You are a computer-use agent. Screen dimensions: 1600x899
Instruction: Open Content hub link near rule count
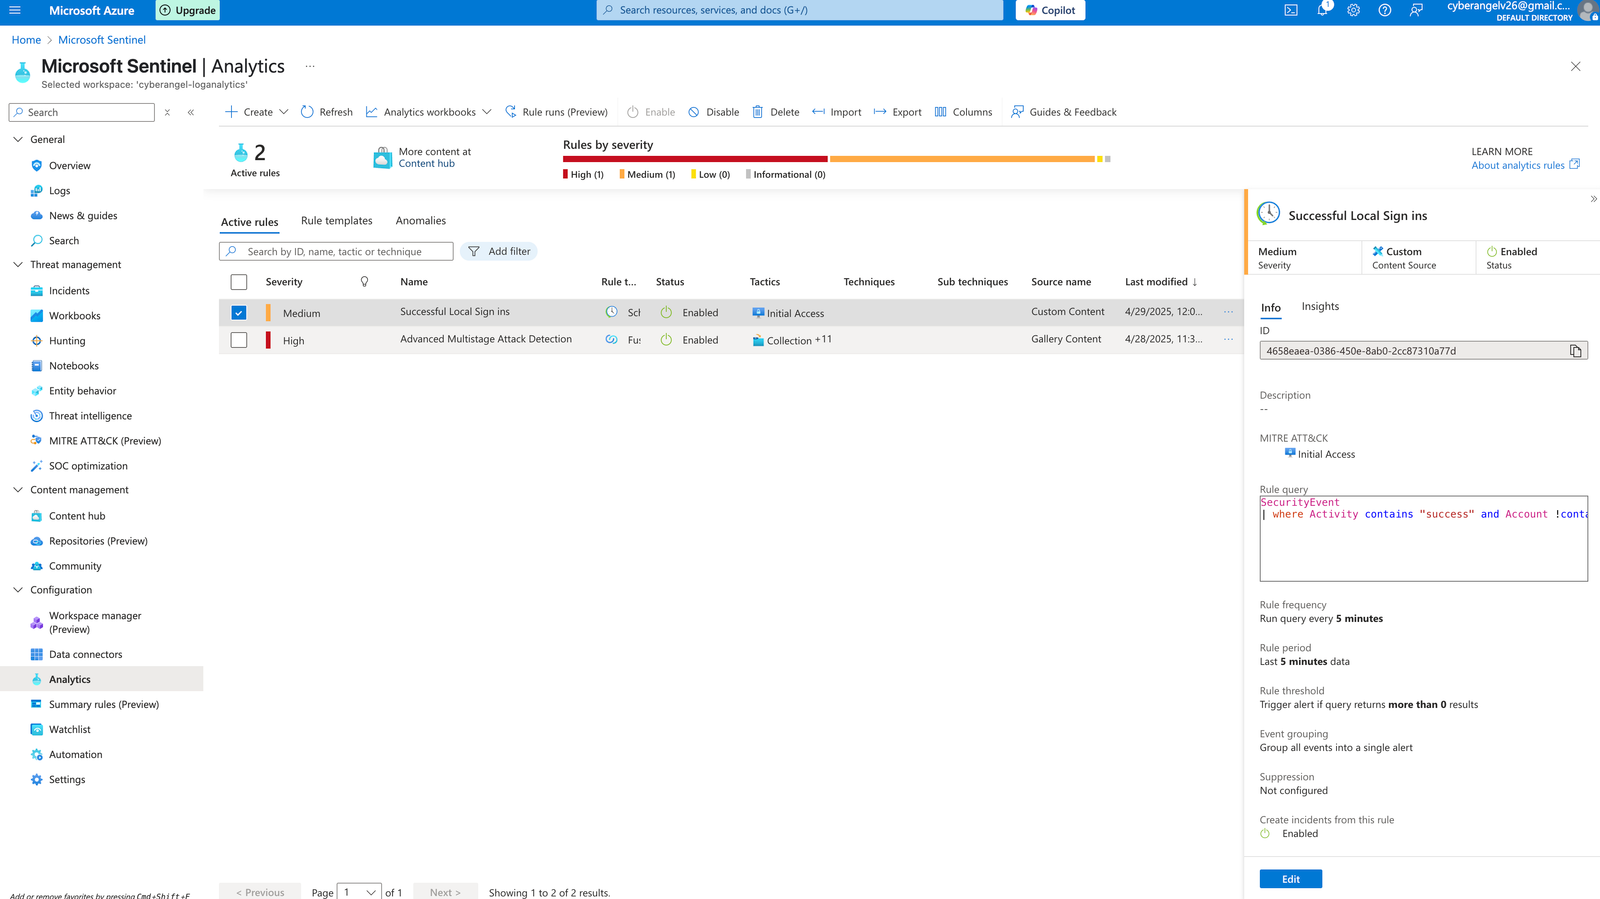coord(426,164)
